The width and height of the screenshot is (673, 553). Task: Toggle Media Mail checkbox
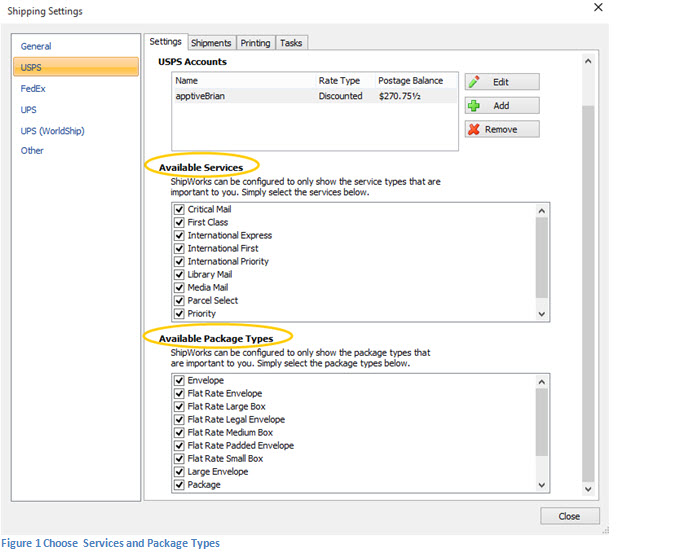[179, 288]
